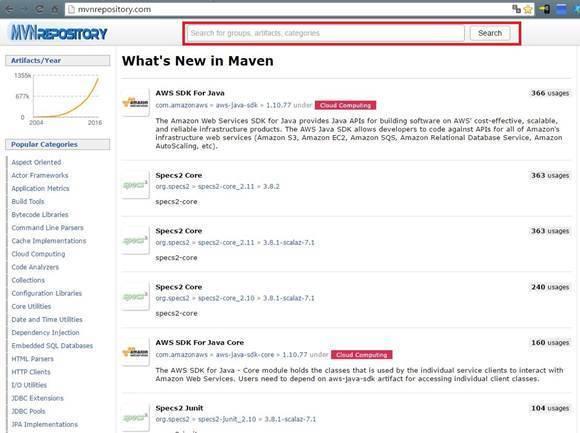Open the 240 usages link
This screenshot has width=580, height=433.
[550, 287]
